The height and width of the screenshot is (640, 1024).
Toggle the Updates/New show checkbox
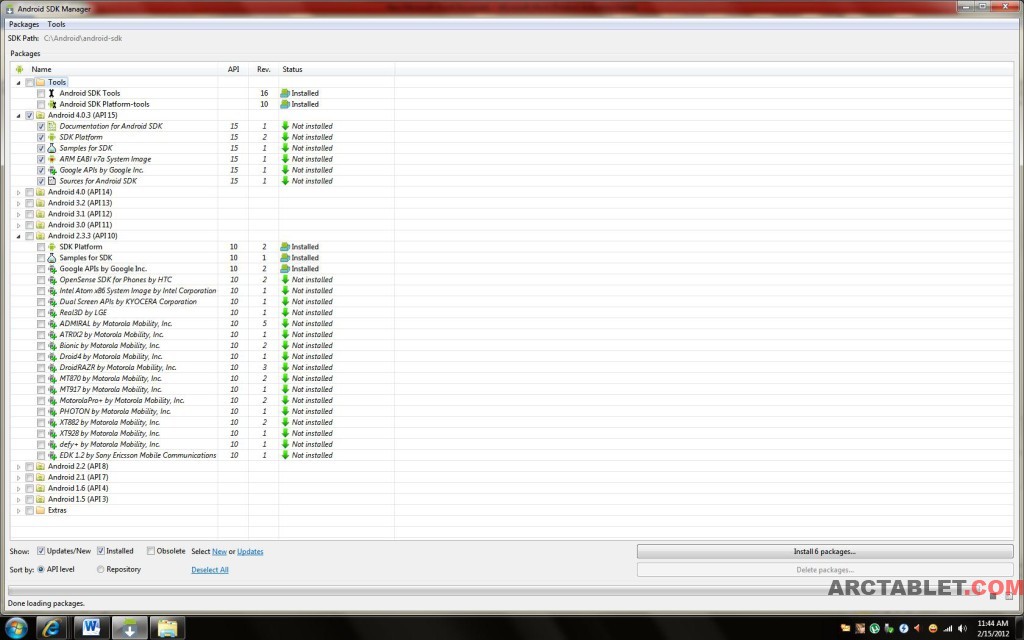(41, 551)
